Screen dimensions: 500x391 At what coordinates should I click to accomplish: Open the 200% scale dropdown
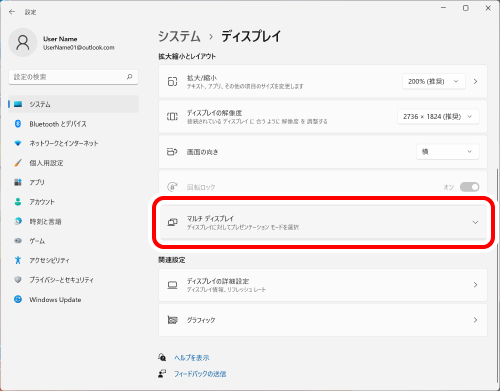[x=434, y=81]
